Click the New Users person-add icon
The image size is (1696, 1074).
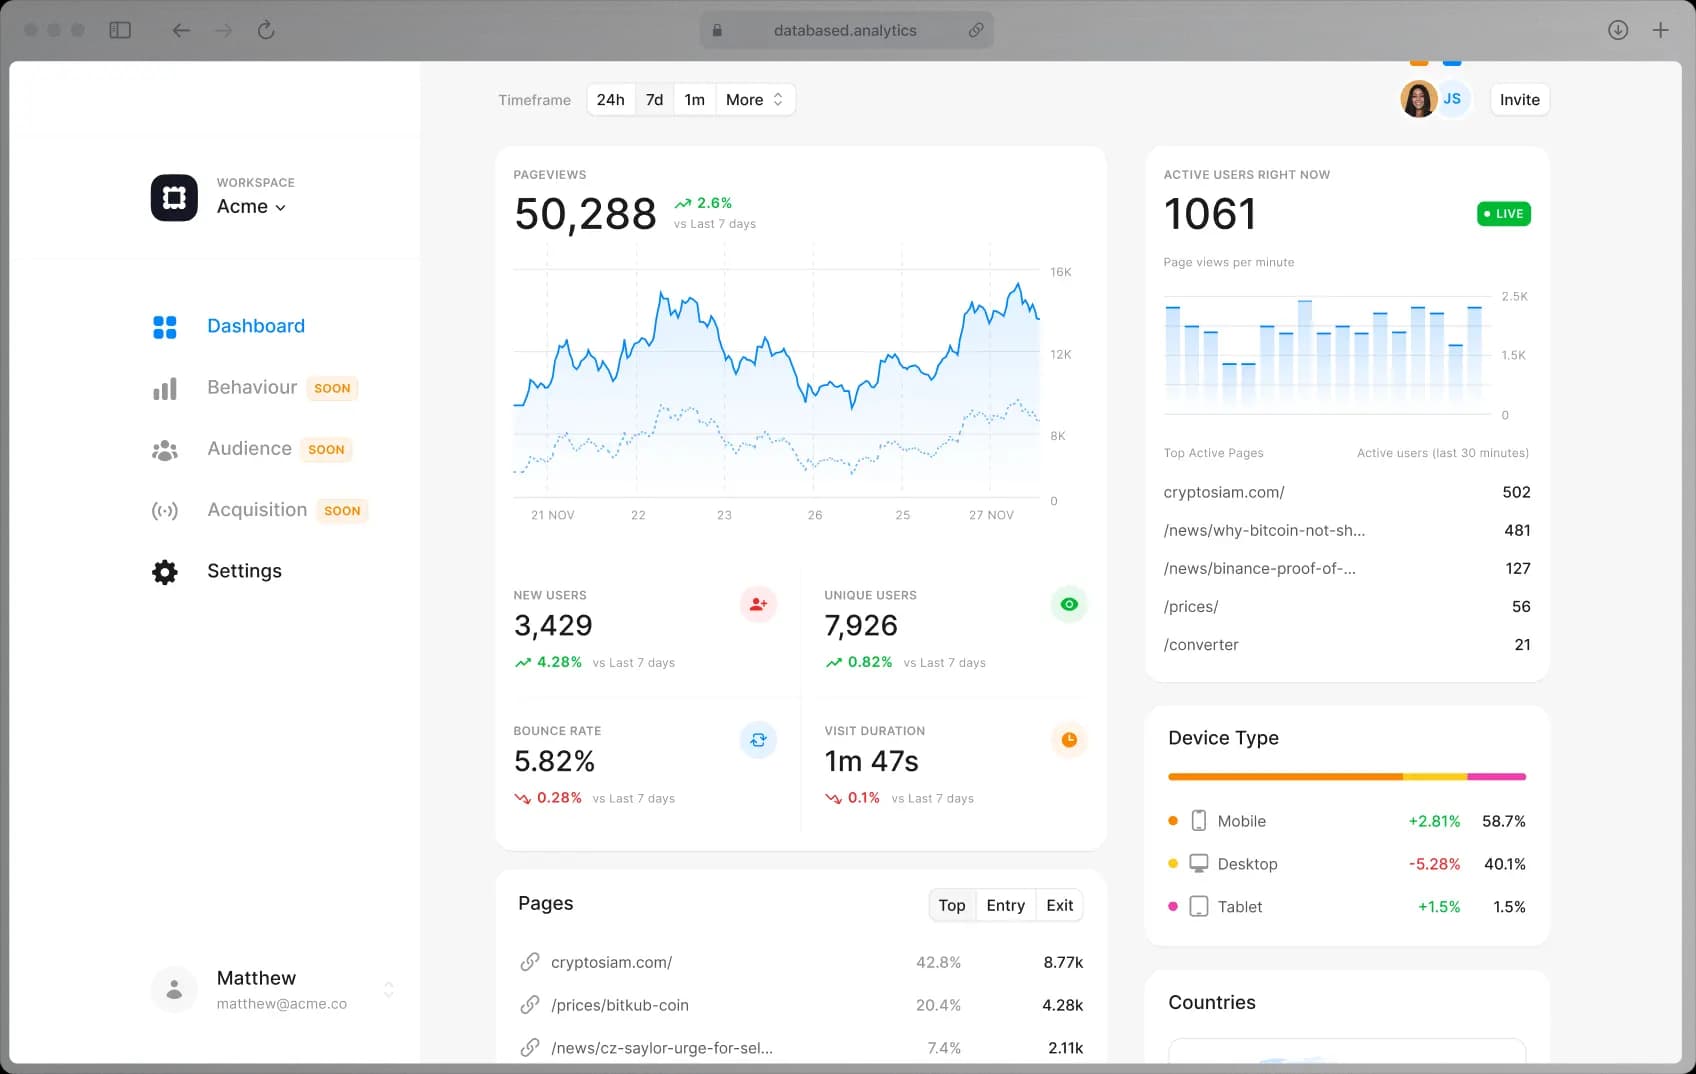tap(758, 603)
